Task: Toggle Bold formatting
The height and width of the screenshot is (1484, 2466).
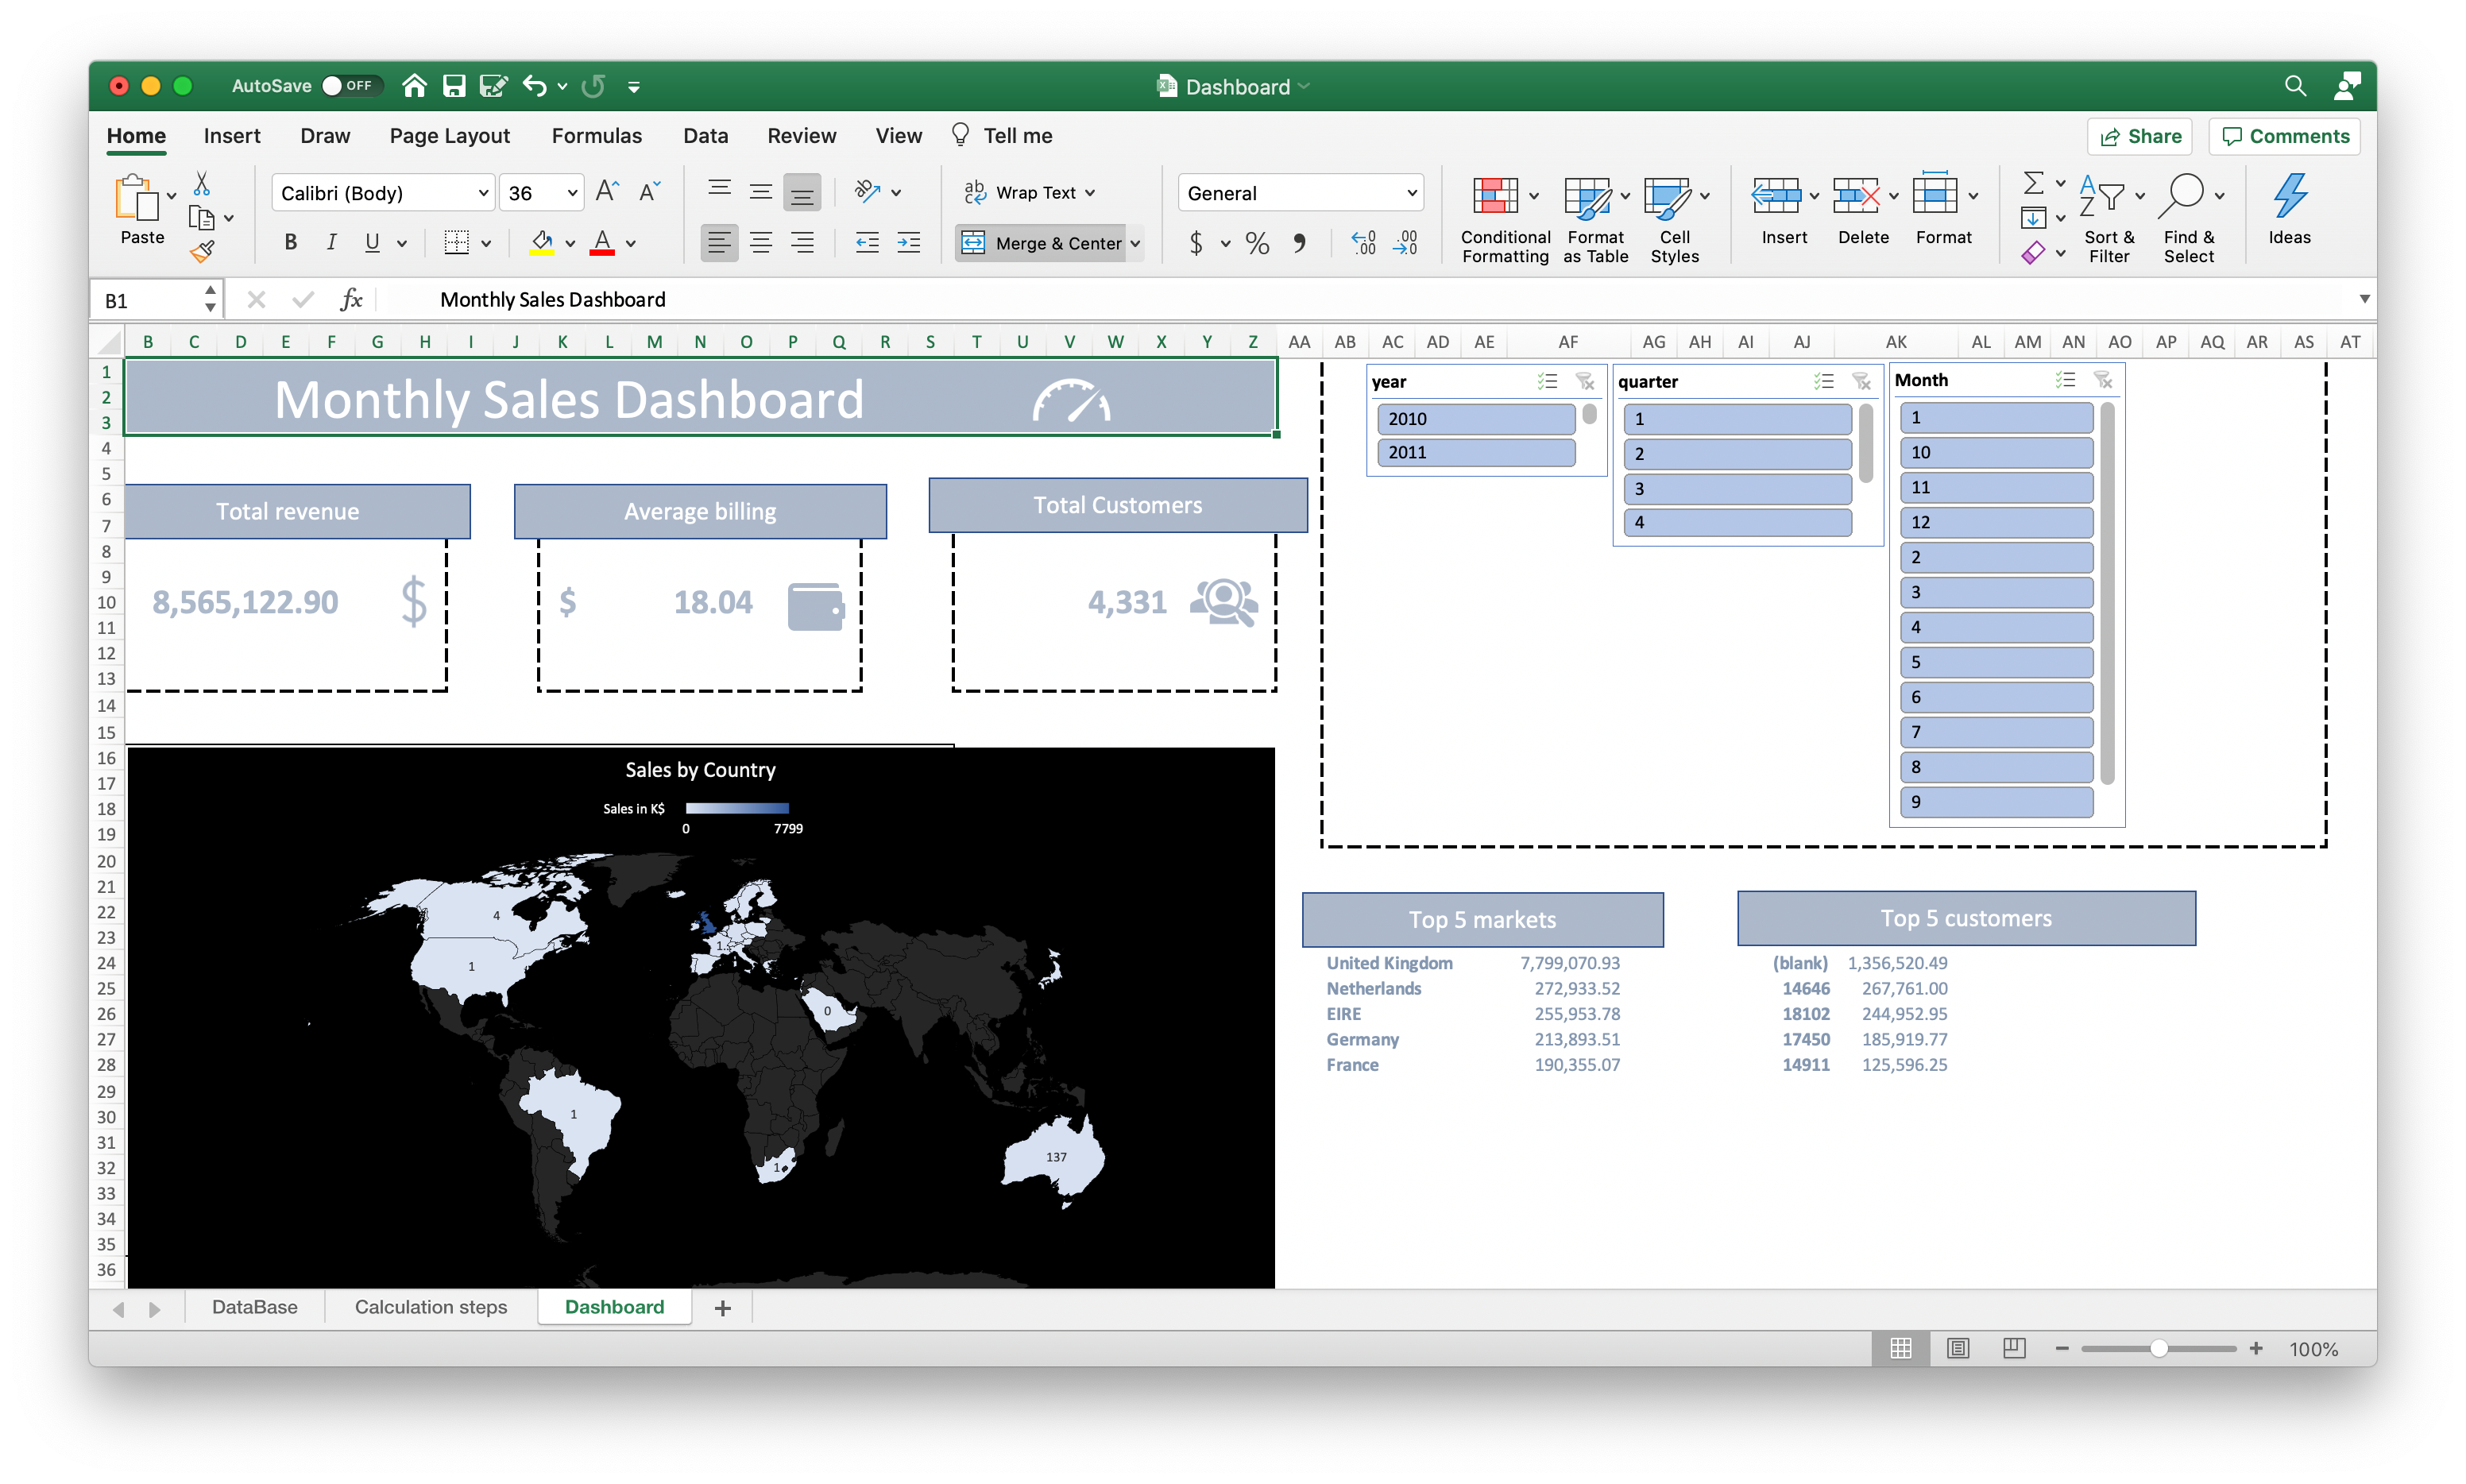Action: (x=291, y=243)
